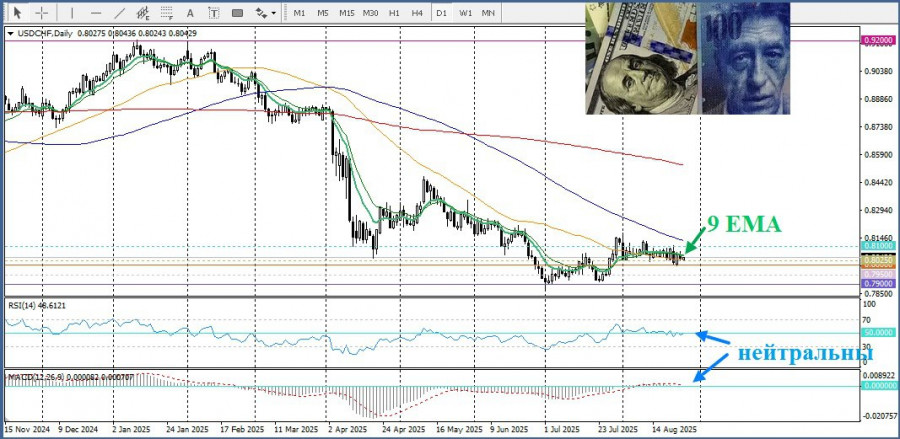Click the 14 Aug 2025 date label
This screenshot has height=439, width=900.
(x=675, y=429)
